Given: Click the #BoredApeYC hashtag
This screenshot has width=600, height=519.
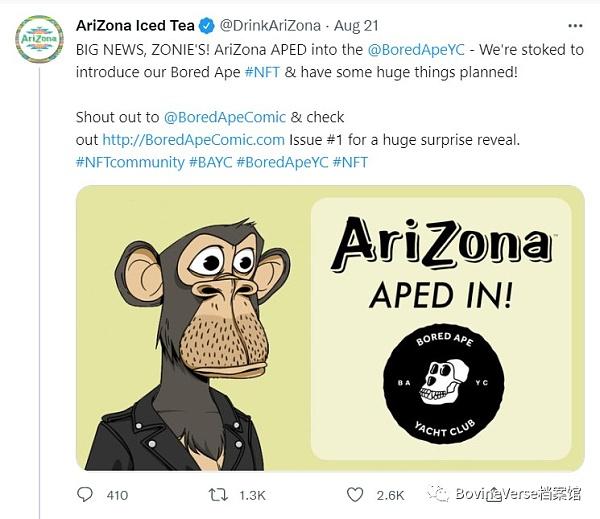Looking at the screenshot, I should coord(282,162).
